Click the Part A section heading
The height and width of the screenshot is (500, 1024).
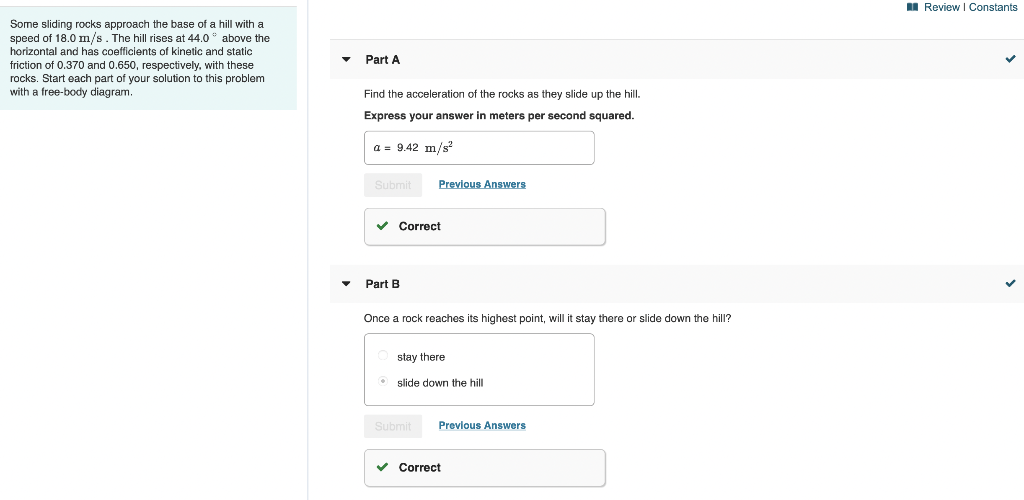[x=383, y=60]
